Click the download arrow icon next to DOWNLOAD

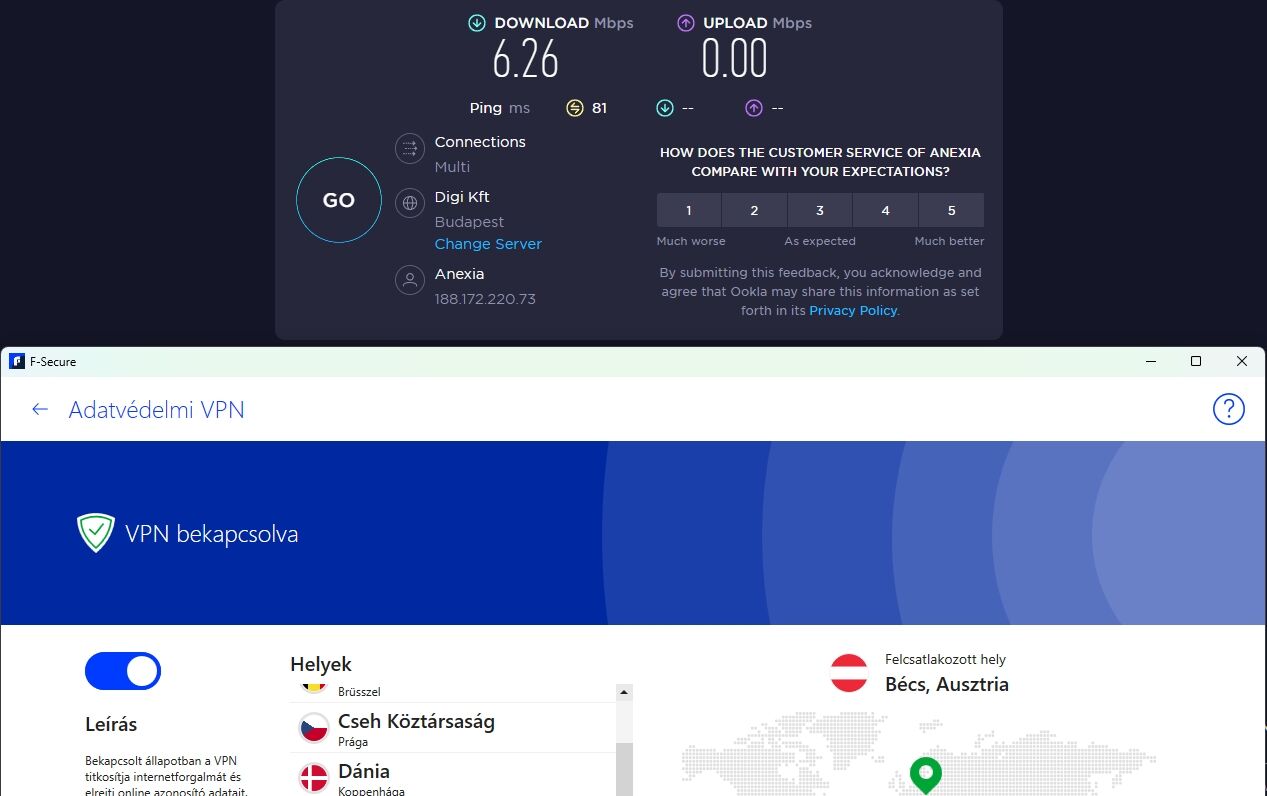tap(477, 23)
